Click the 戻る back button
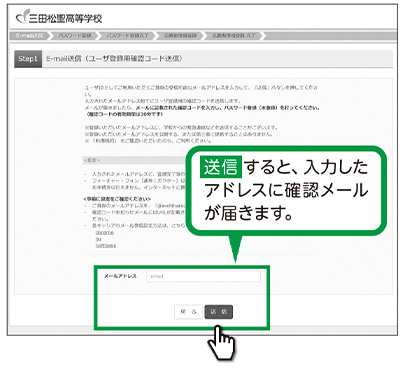 coord(188,312)
